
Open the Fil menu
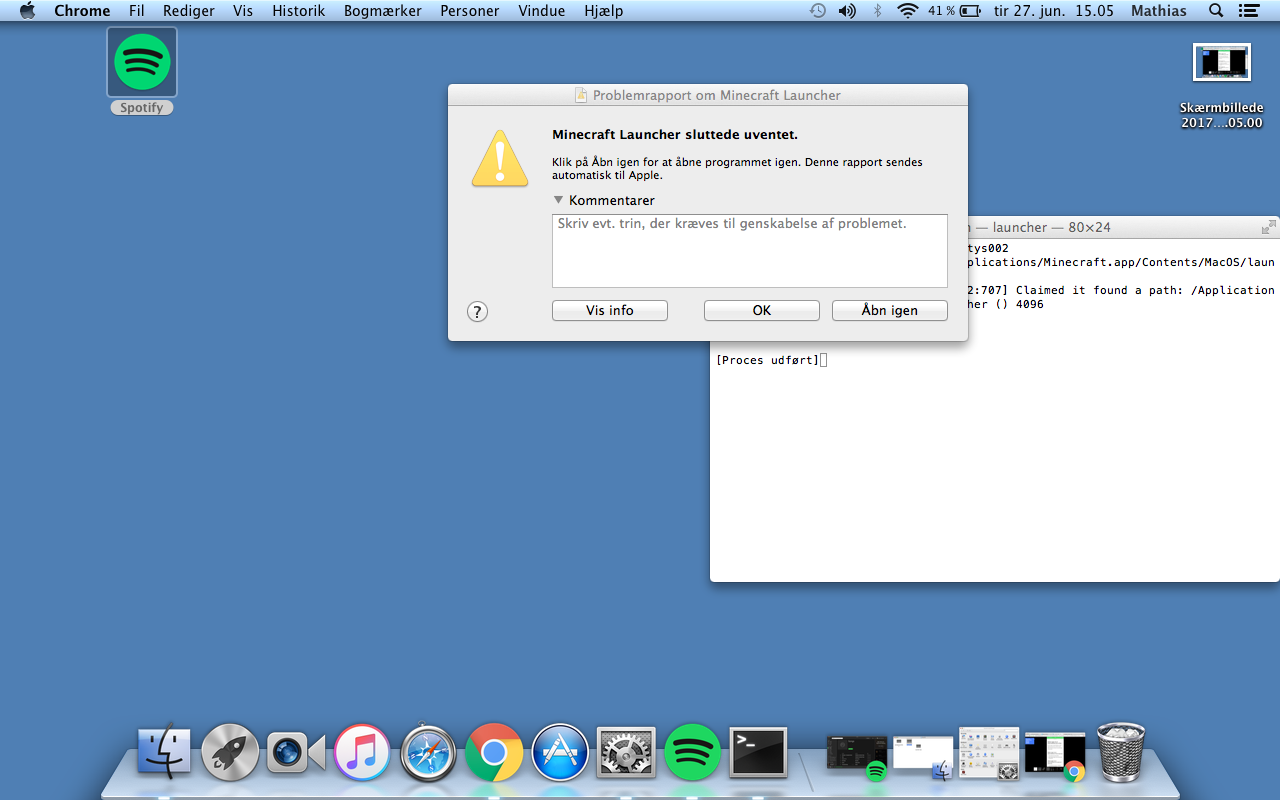click(137, 11)
